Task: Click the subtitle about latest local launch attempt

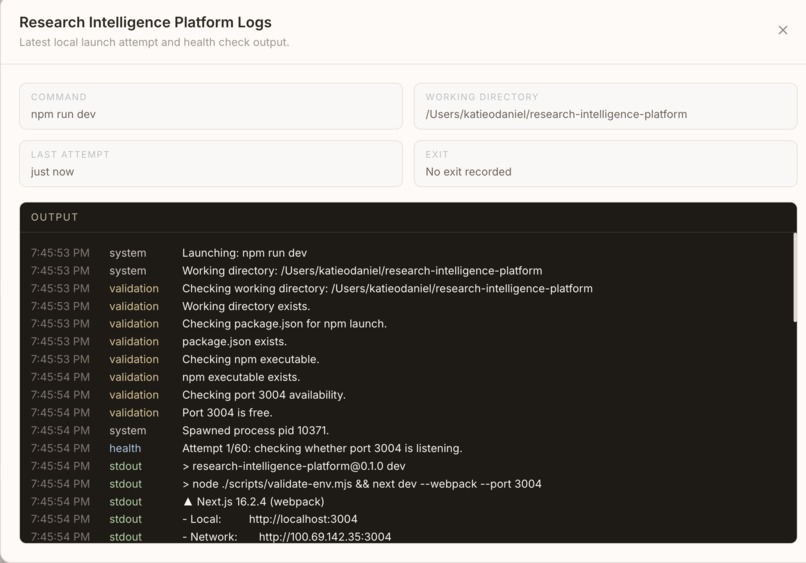Action: [154, 42]
